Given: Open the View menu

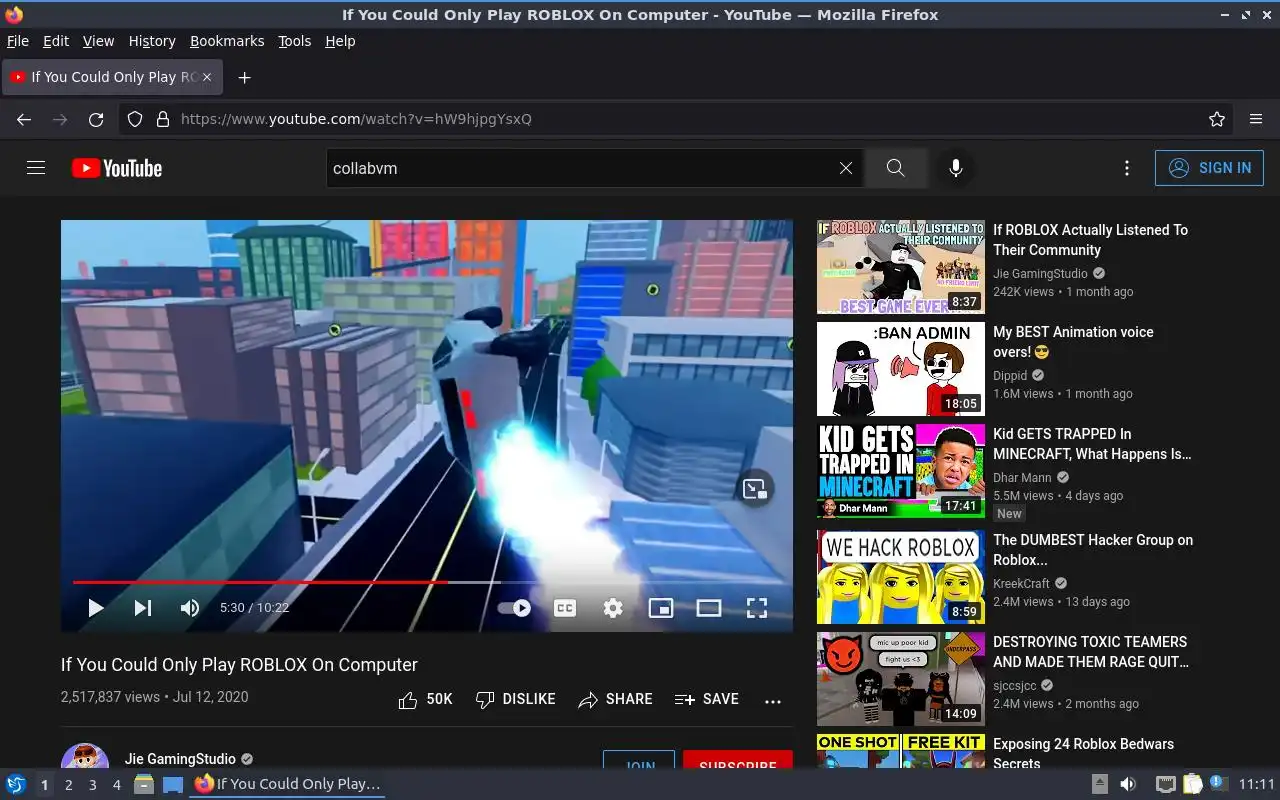Looking at the screenshot, I should tap(98, 41).
